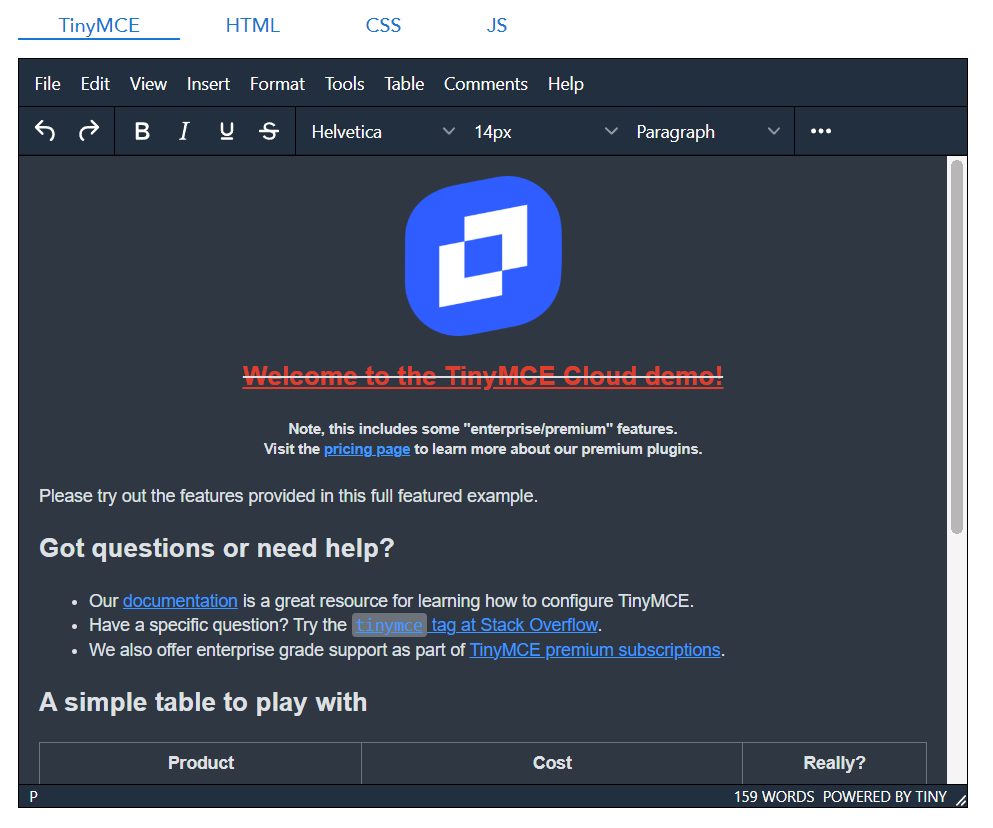Screen dimensions: 993x828
Task: Open the Insert menu
Action: point(208,84)
